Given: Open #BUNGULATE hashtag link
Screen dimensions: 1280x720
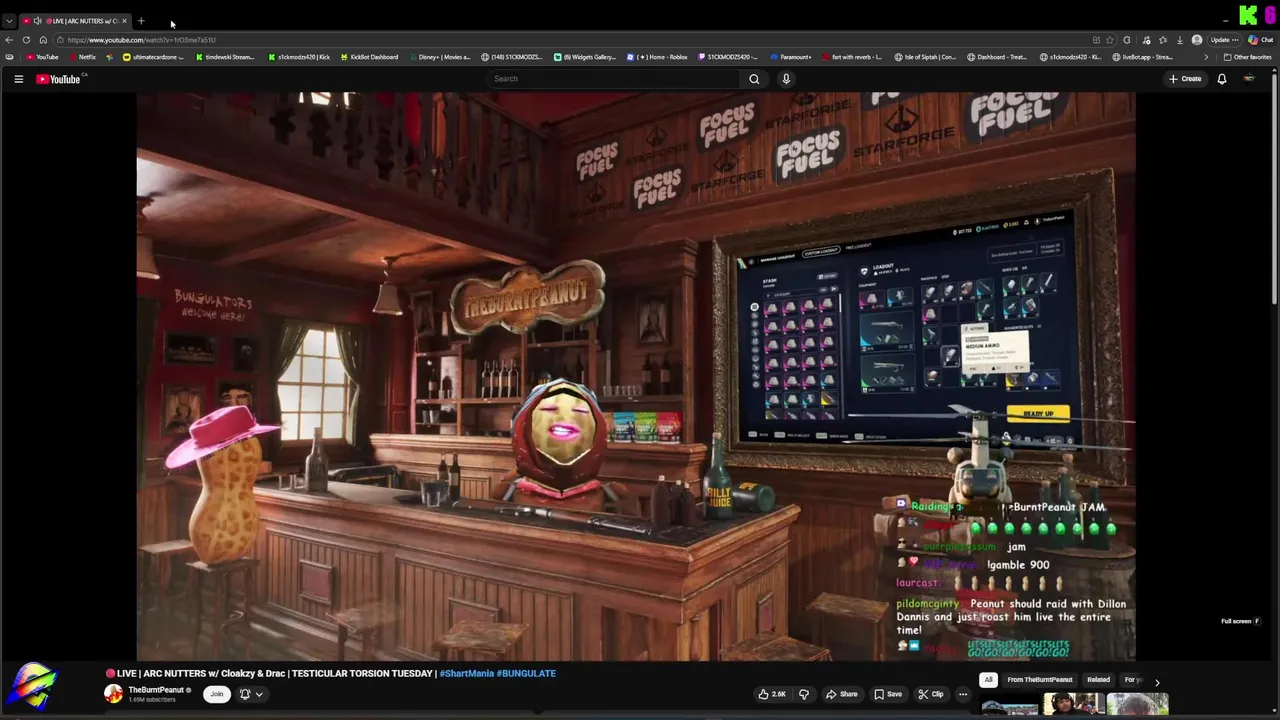Looking at the screenshot, I should (x=526, y=673).
